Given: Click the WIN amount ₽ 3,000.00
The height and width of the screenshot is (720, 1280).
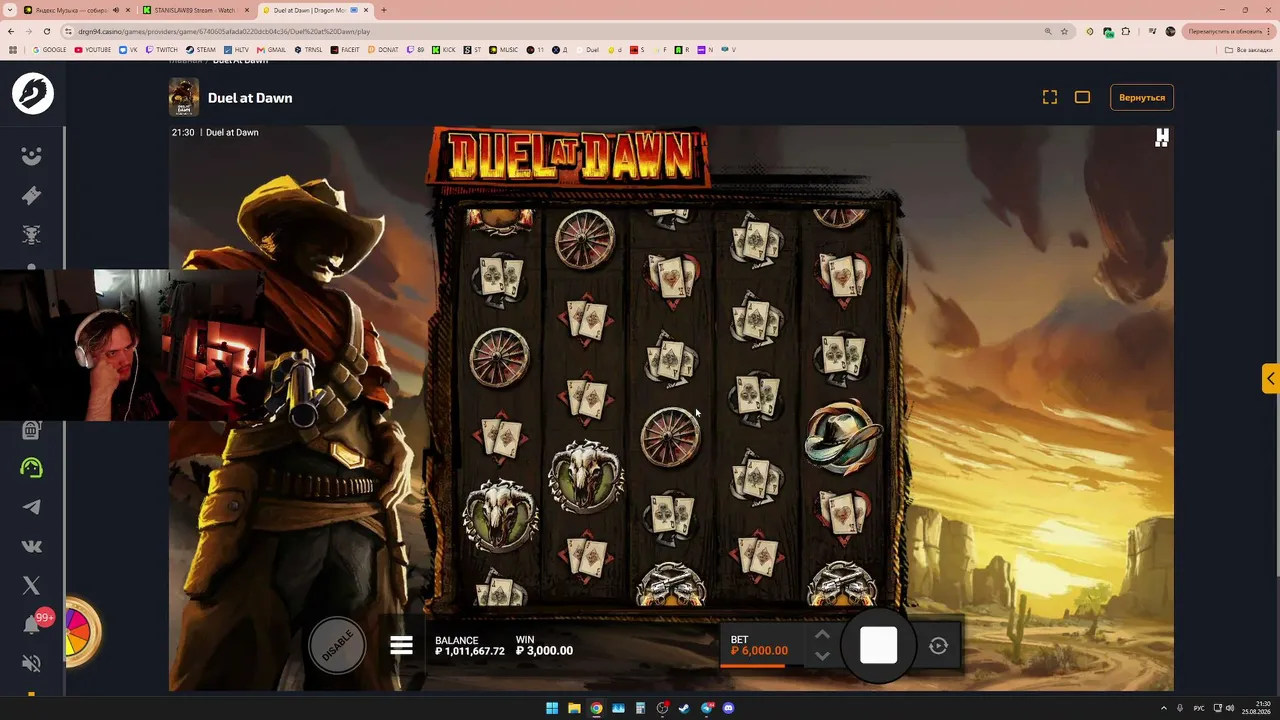Looking at the screenshot, I should tap(544, 651).
